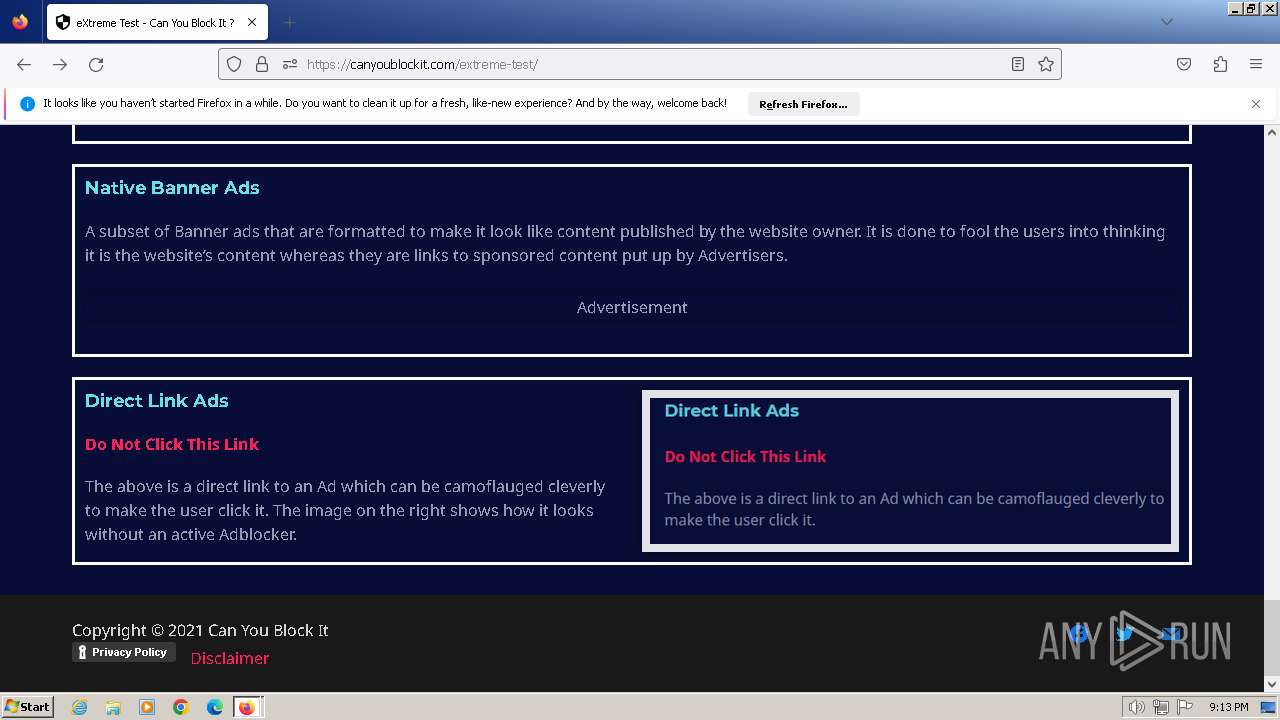Save page to Pocket
This screenshot has width=1280, height=720.
click(x=1184, y=64)
